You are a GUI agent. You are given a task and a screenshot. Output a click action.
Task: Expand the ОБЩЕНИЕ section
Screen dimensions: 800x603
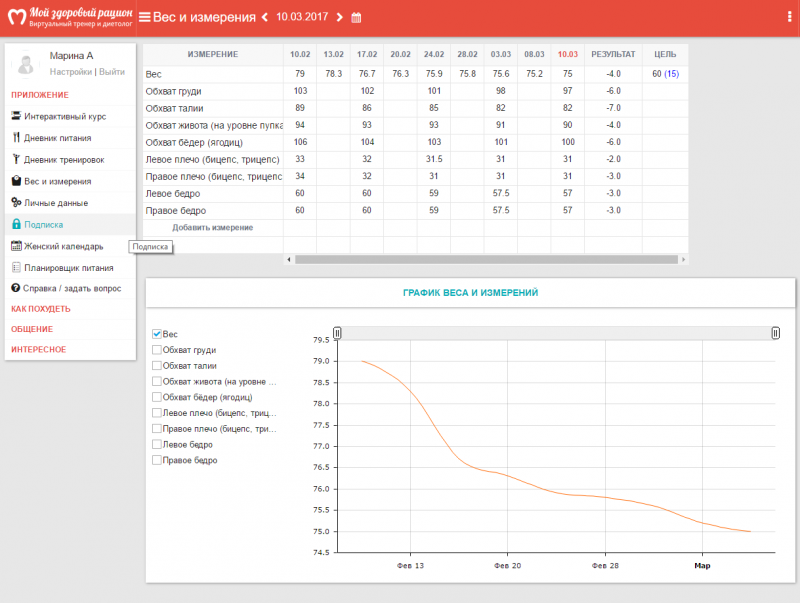32,329
